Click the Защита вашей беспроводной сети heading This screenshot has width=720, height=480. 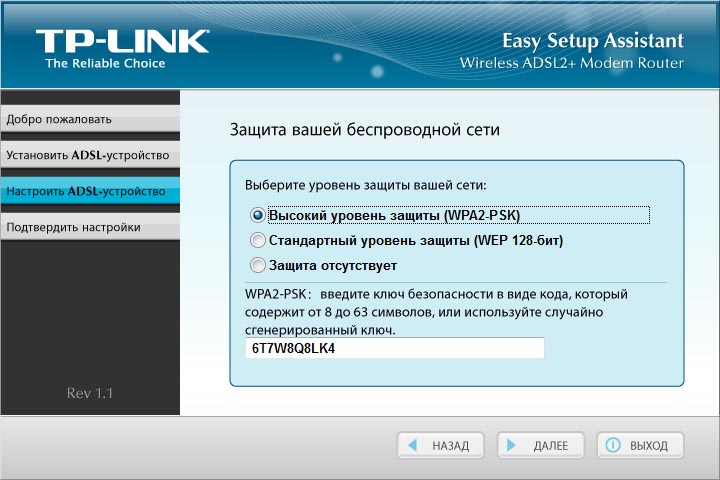click(x=364, y=130)
